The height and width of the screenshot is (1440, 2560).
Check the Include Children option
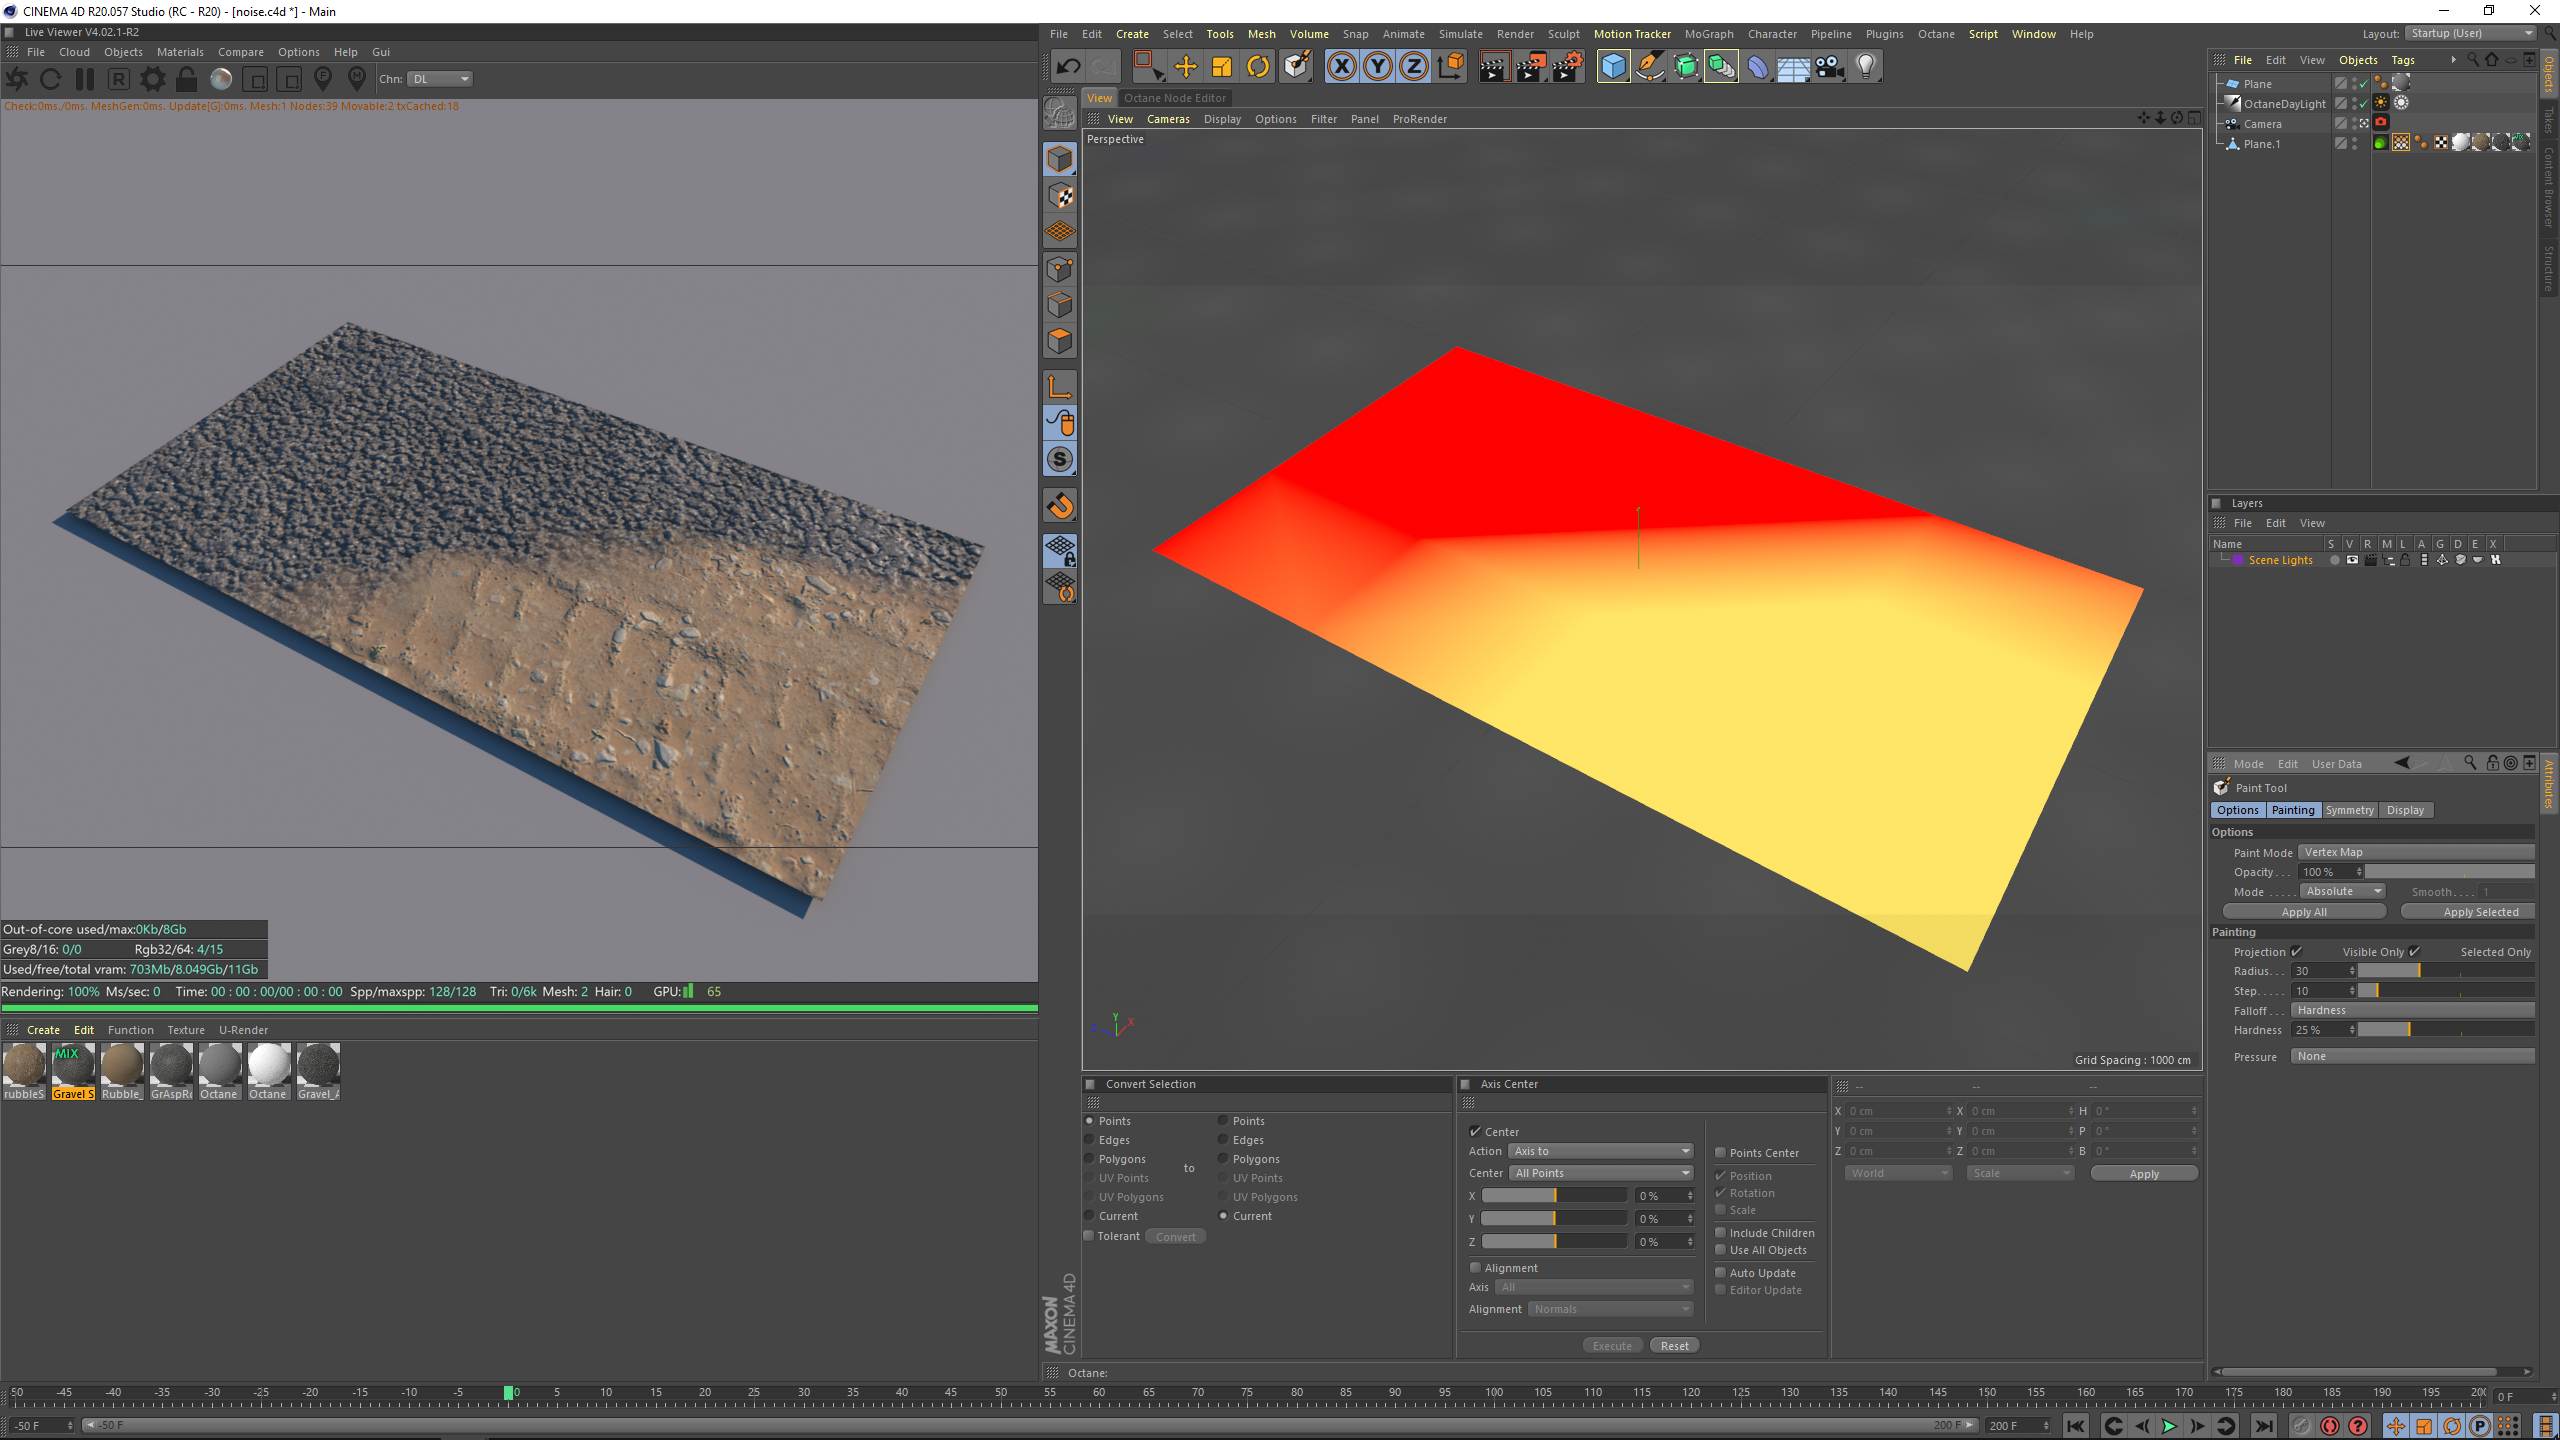tap(1721, 1233)
